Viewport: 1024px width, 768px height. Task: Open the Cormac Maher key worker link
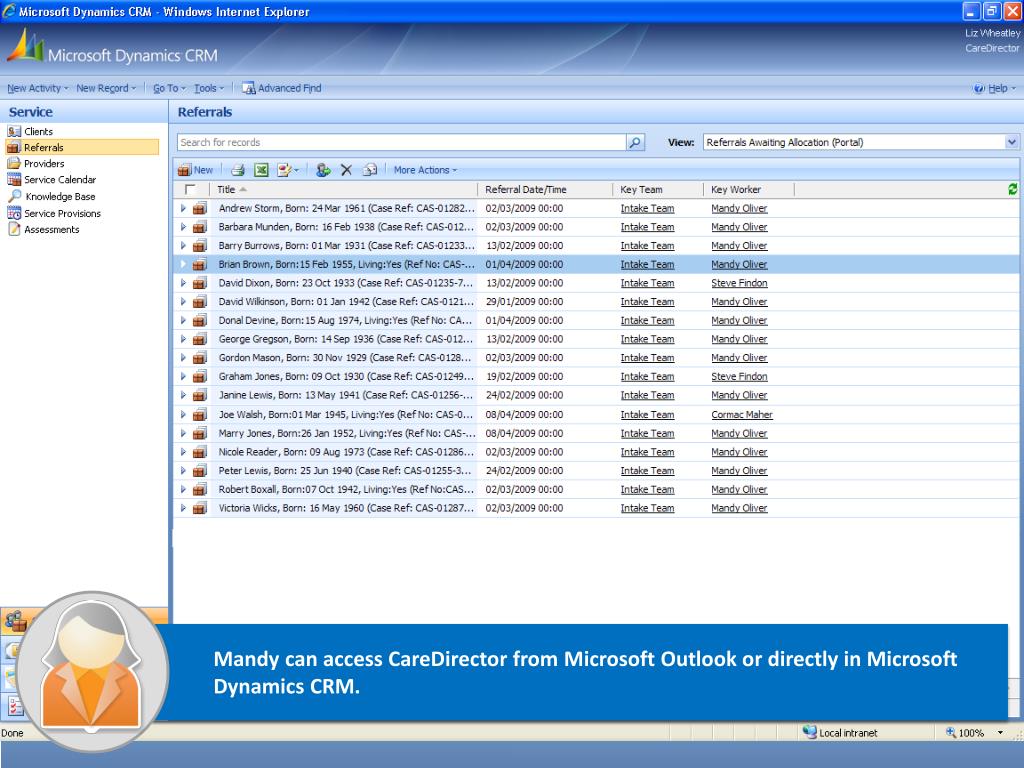742,415
